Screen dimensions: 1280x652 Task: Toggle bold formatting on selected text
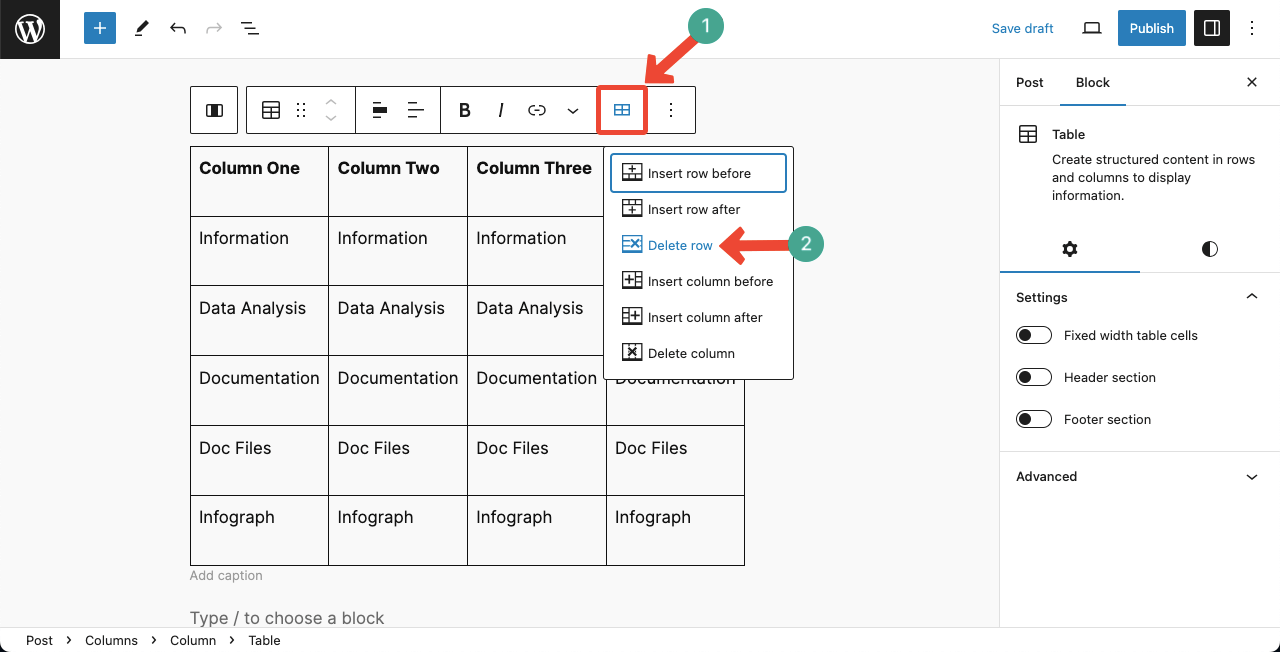tap(464, 110)
